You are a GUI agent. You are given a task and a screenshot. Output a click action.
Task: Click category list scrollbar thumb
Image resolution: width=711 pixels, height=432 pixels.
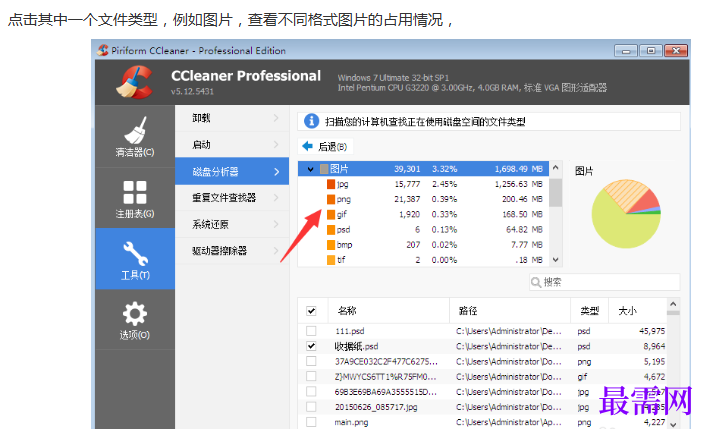point(555,192)
